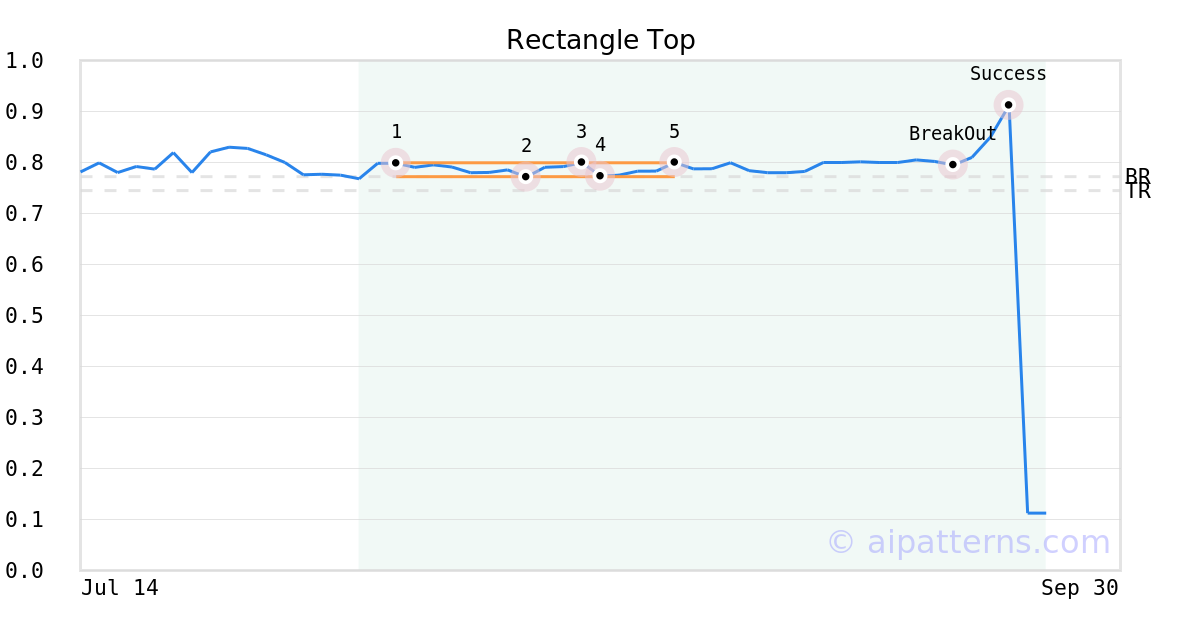This screenshot has width=1200, height=630.
Task: Select the Success peak marker
Action: [x=1008, y=104]
